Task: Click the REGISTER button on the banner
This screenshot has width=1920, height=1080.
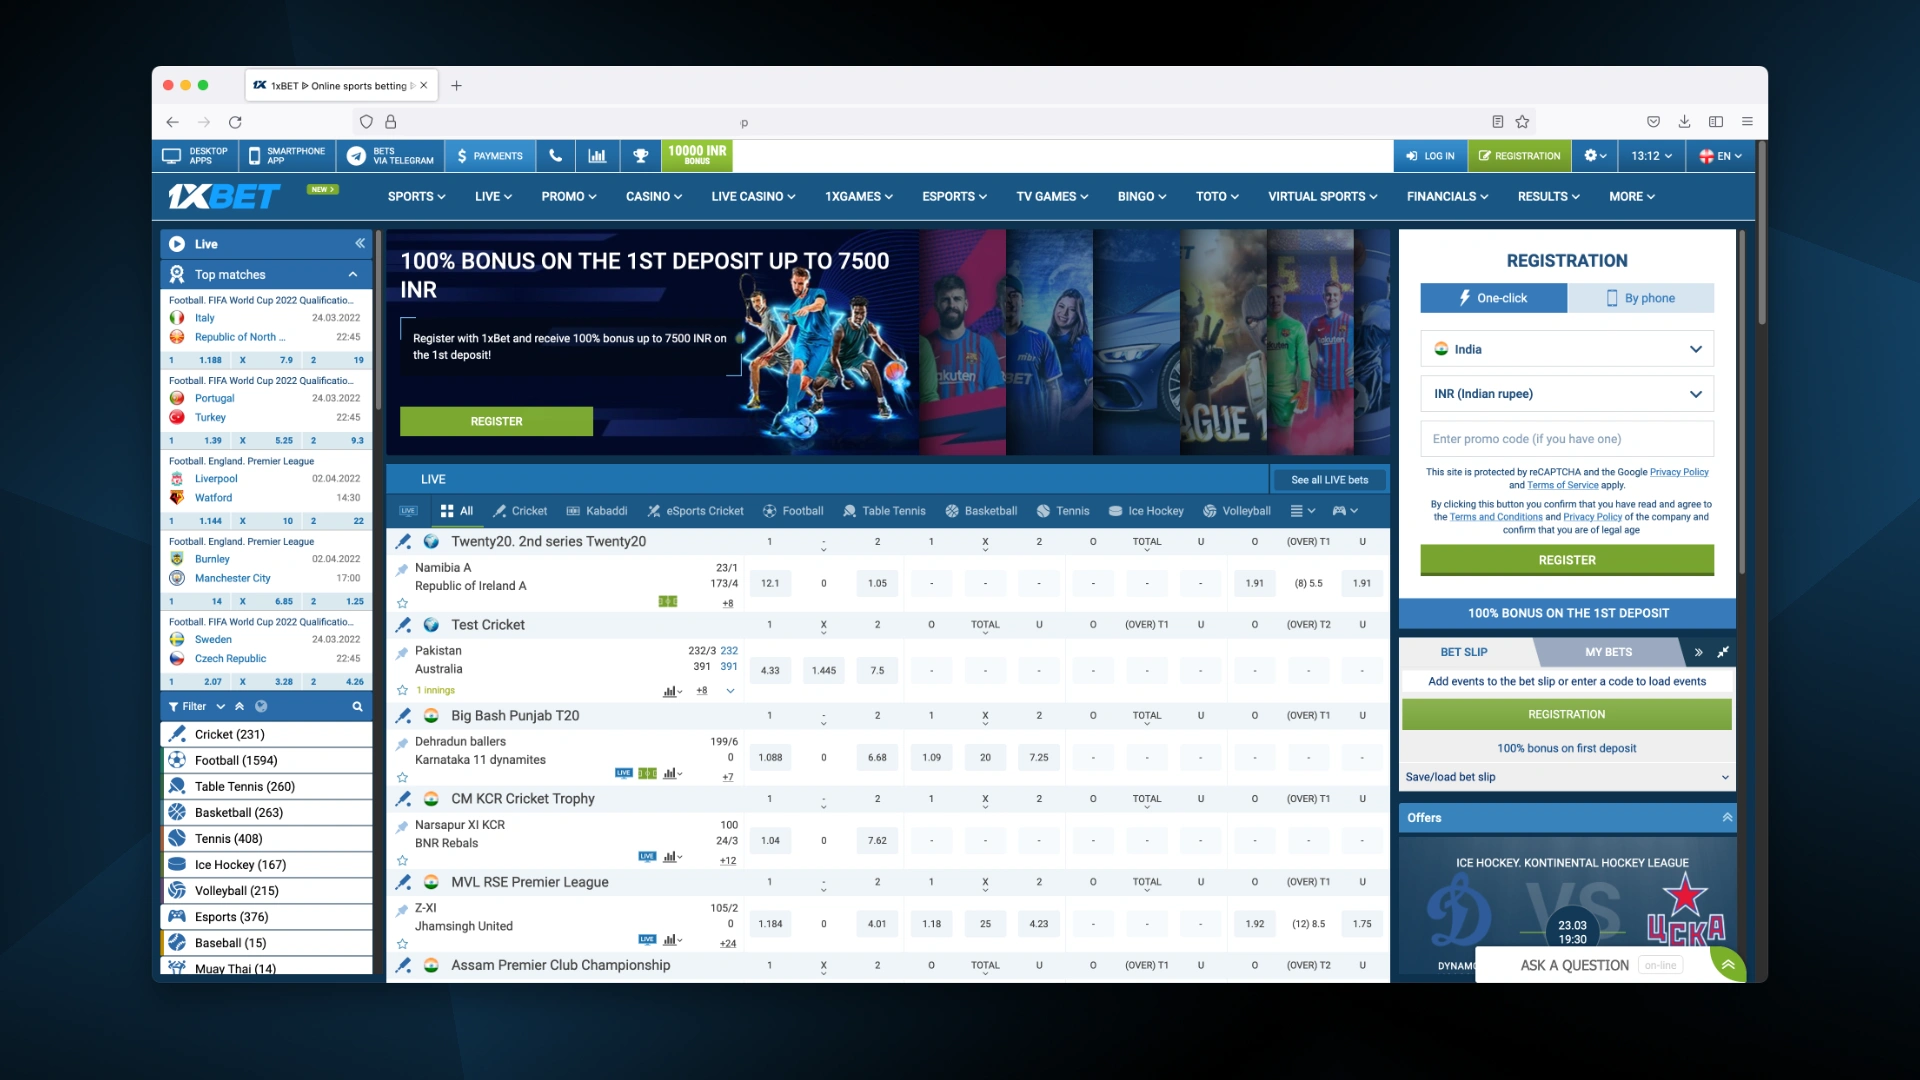Action: tap(496, 419)
